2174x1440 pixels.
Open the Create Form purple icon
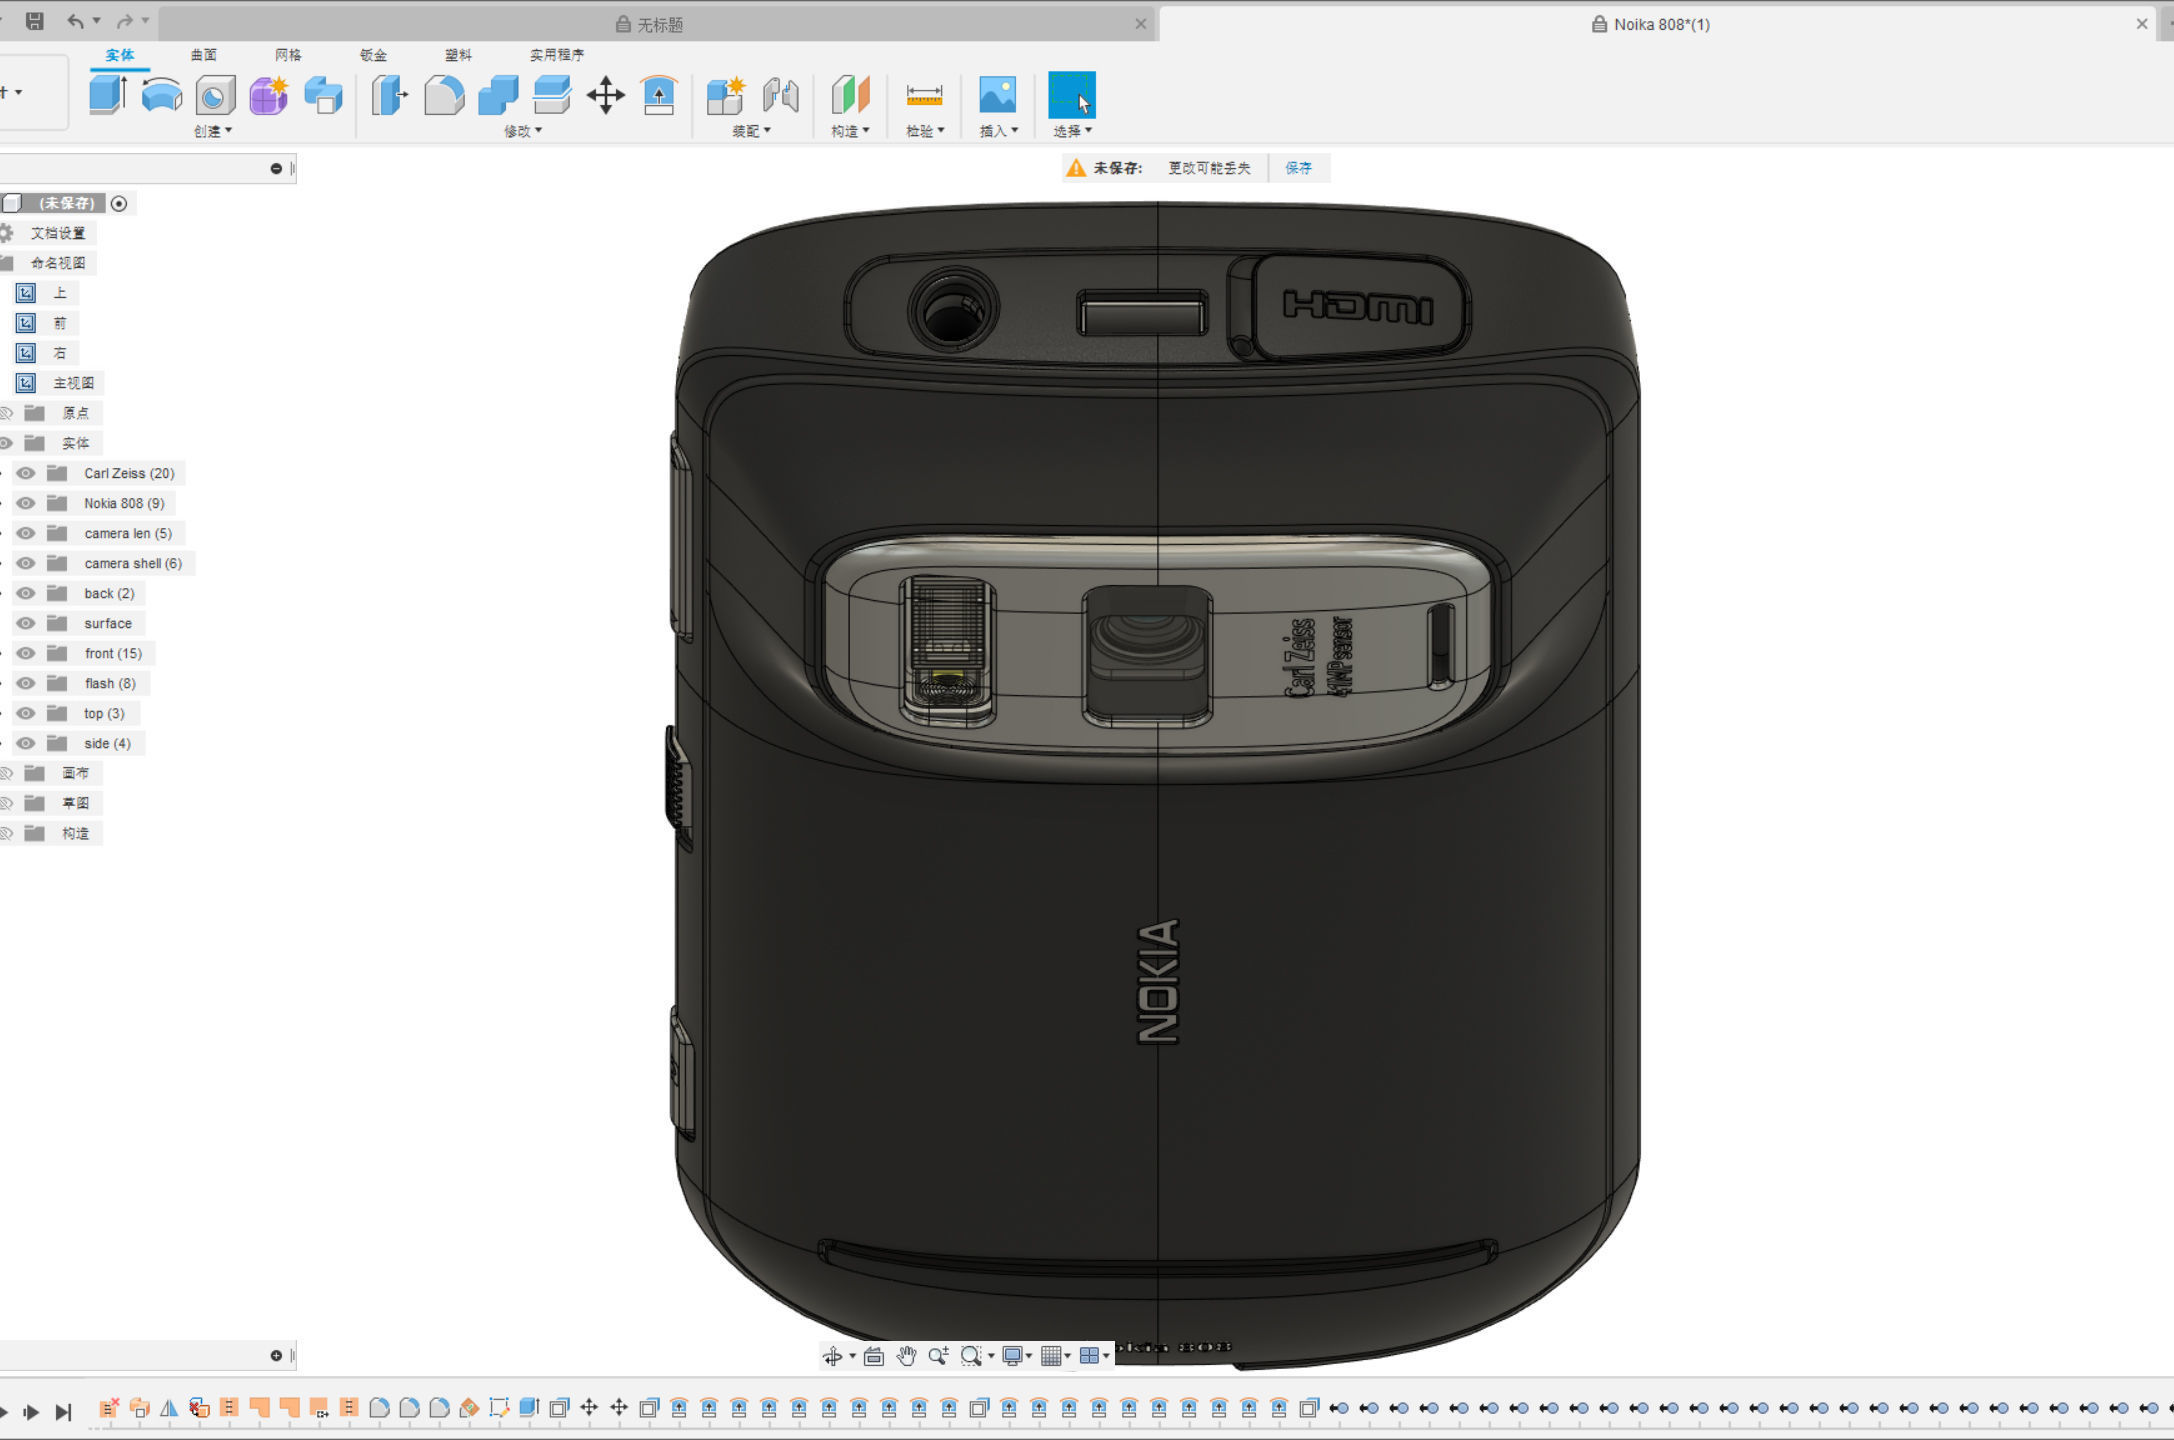(x=269, y=96)
